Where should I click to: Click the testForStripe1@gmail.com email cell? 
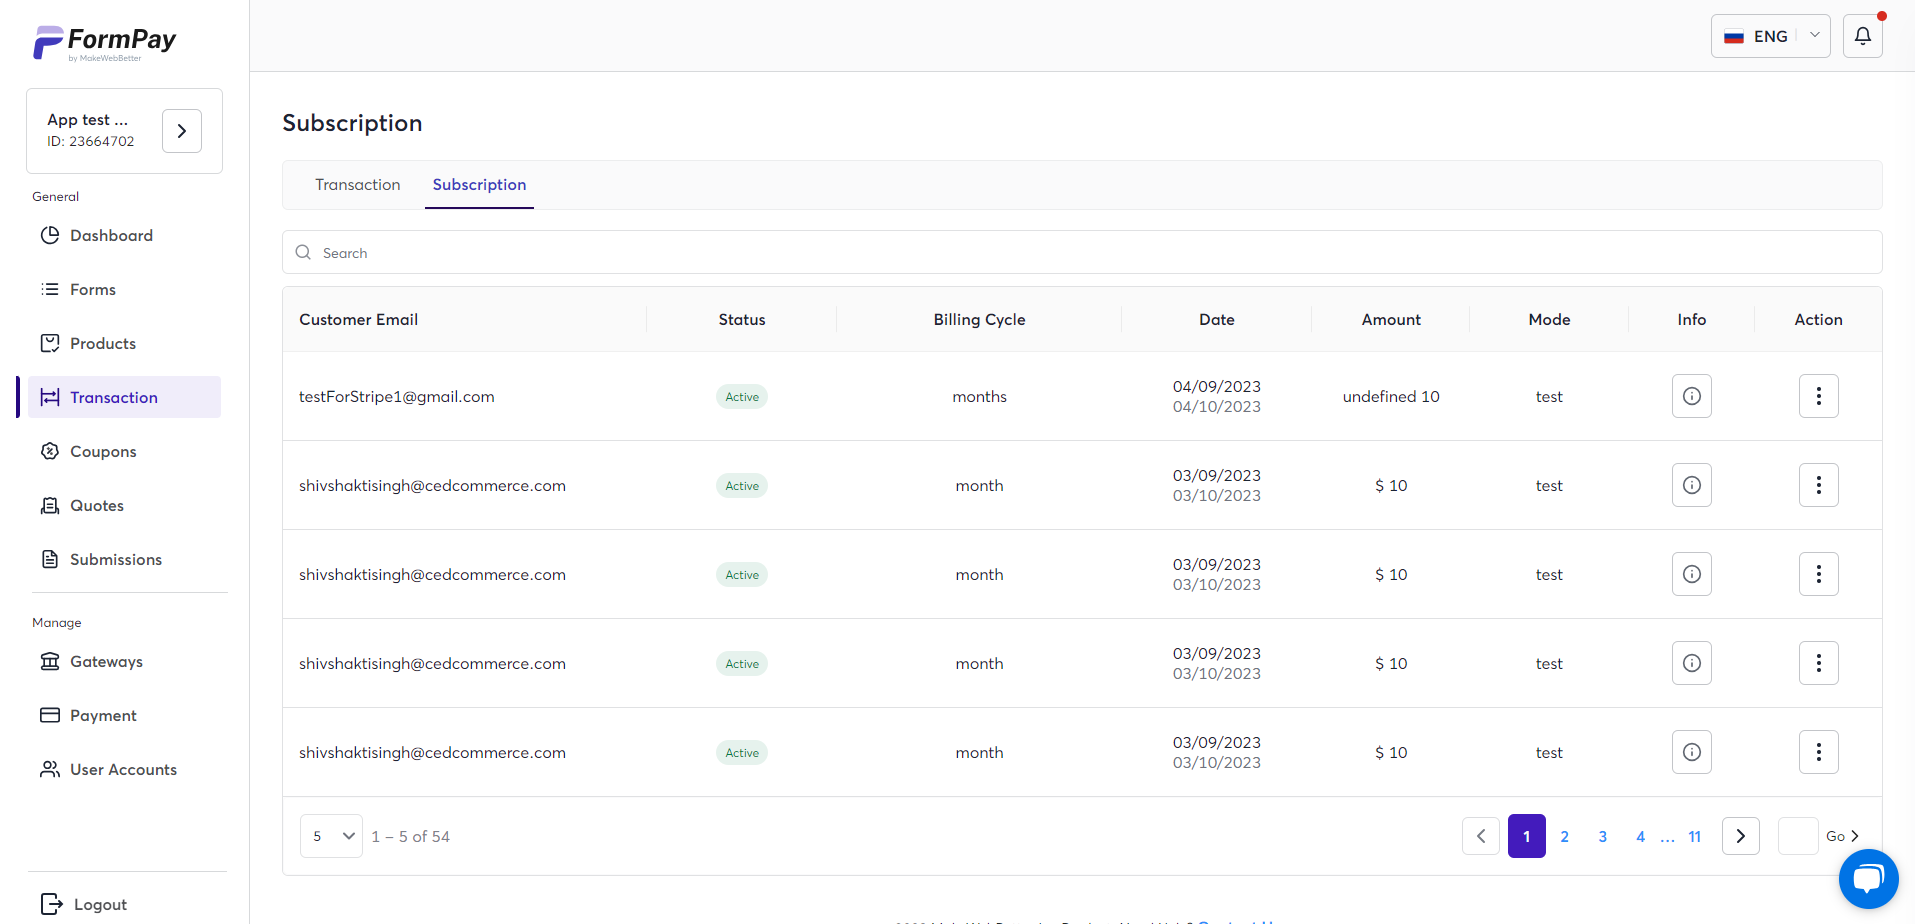pos(396,397)
